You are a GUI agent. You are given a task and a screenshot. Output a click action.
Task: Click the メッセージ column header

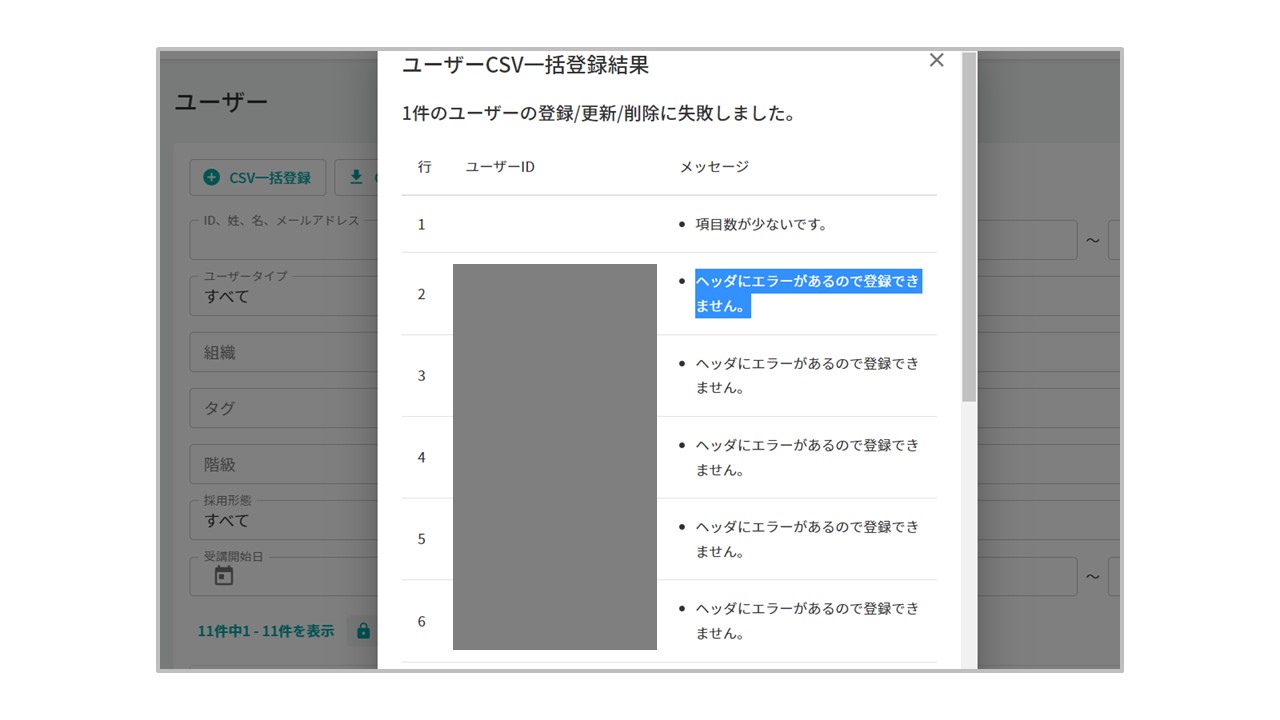click(714, 166)
